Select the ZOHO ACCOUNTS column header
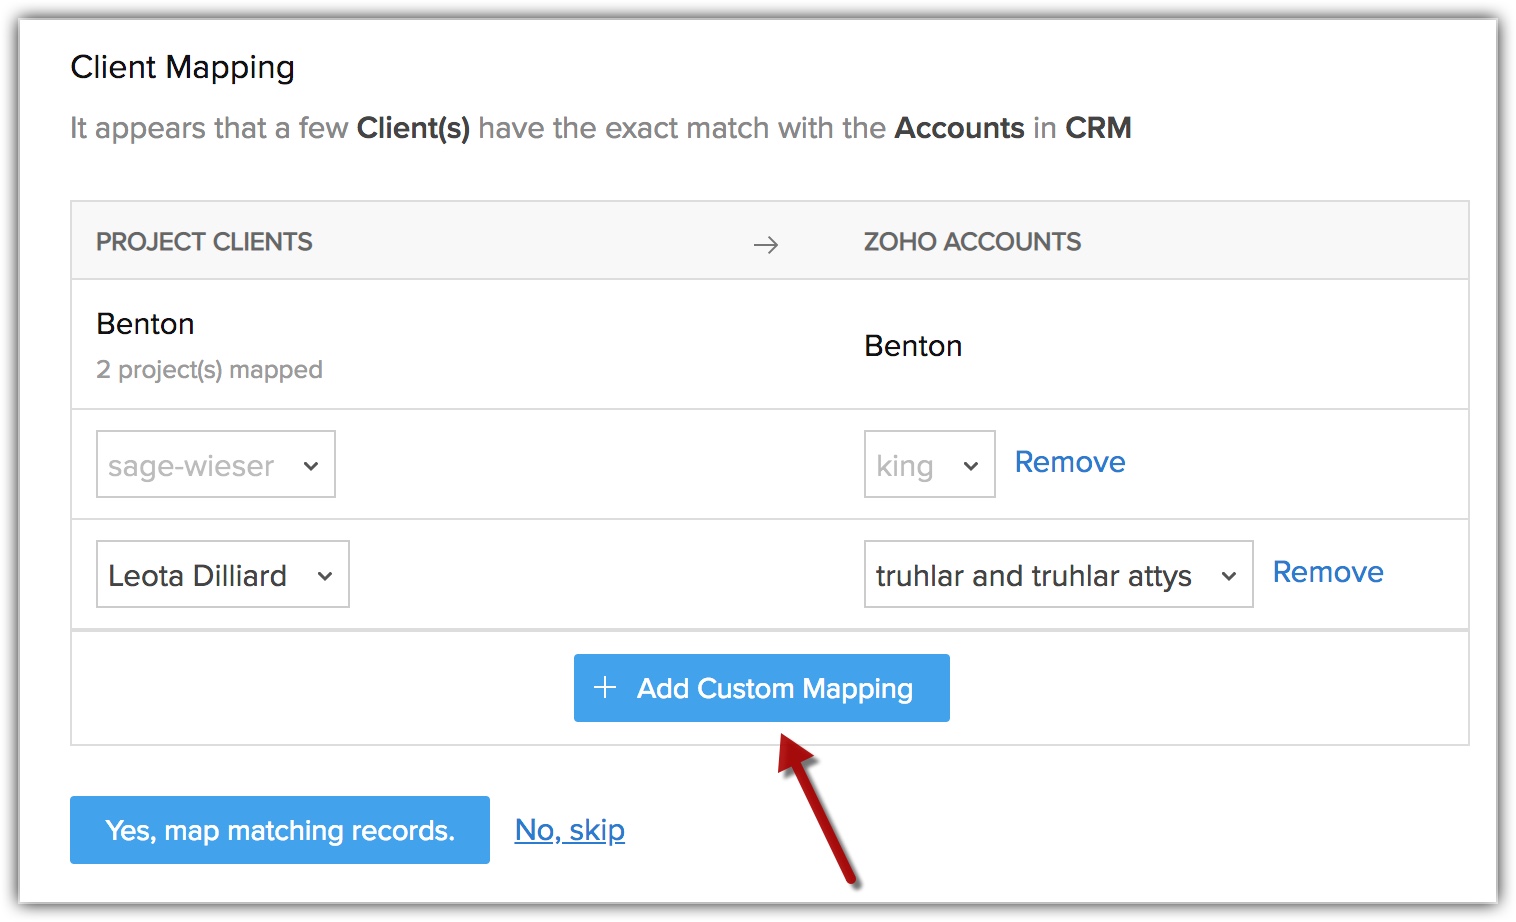Screen dimensions: 1516x922 tap(972, 242)
